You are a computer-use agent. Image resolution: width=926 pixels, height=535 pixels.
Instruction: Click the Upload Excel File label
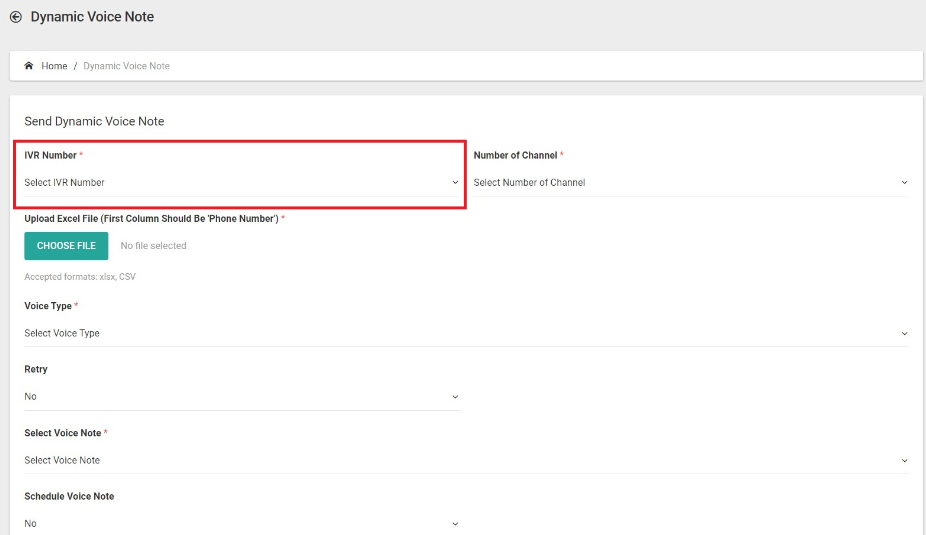click(x=151, y=218)
